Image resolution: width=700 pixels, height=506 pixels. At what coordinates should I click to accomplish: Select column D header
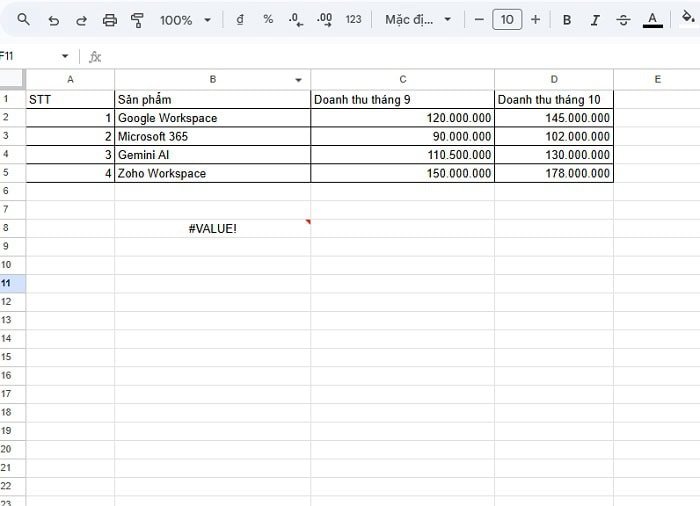tap(554, 79)
